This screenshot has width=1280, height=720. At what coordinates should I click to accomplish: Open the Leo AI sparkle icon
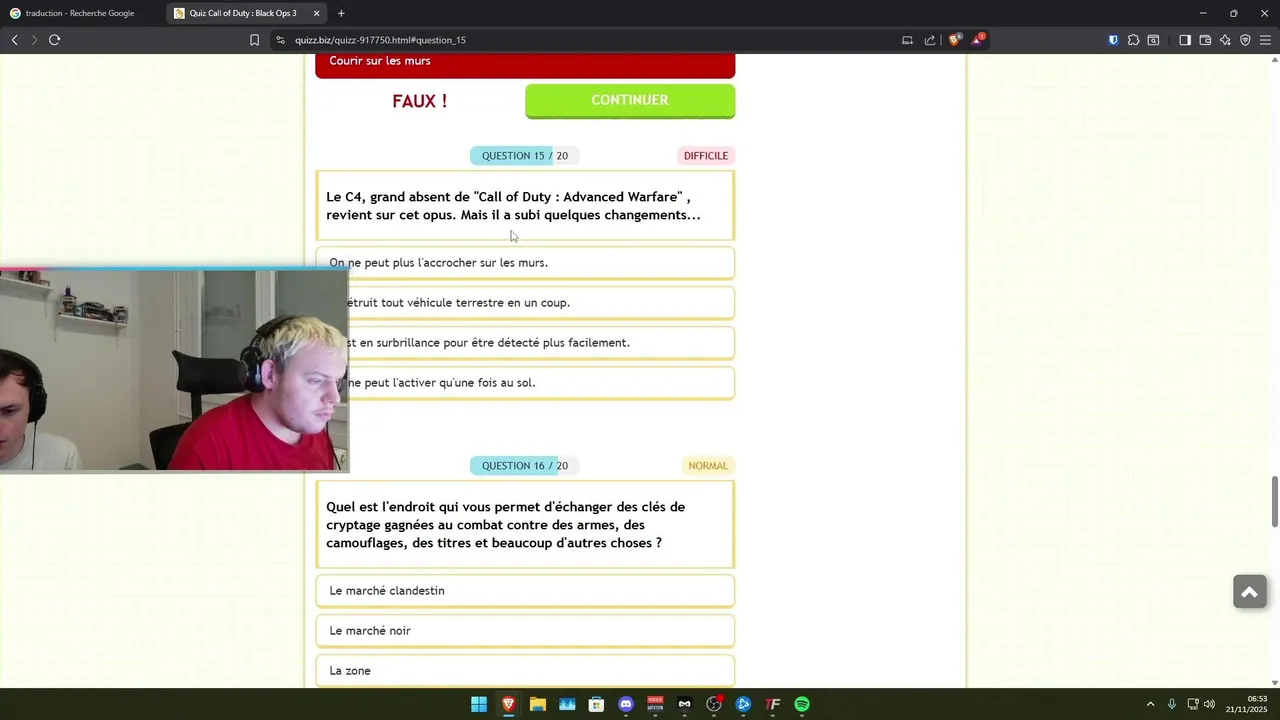tap(1225, 40)
